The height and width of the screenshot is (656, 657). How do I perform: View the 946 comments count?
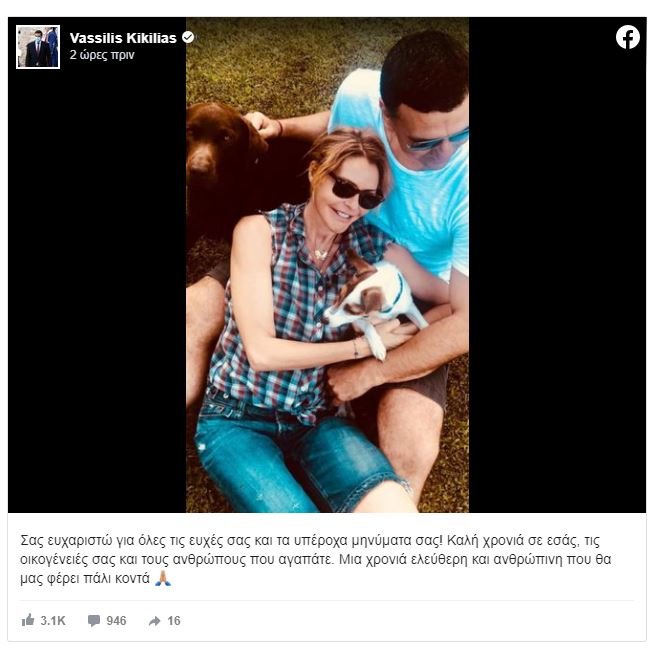[x=116, y=620]
